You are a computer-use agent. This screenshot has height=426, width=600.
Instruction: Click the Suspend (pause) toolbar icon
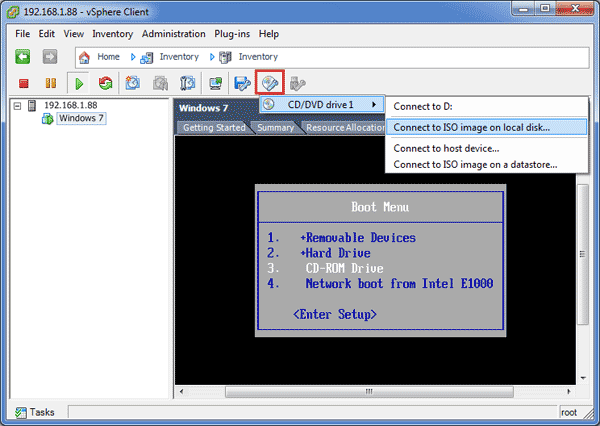click(x=50, y=83)
